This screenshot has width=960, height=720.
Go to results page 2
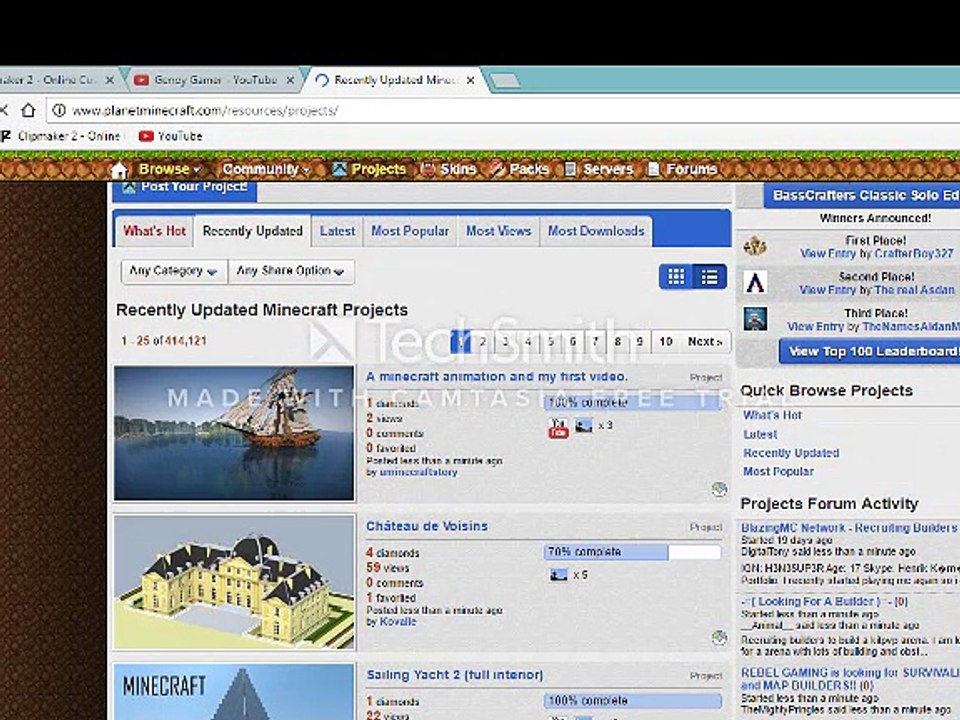483,342
